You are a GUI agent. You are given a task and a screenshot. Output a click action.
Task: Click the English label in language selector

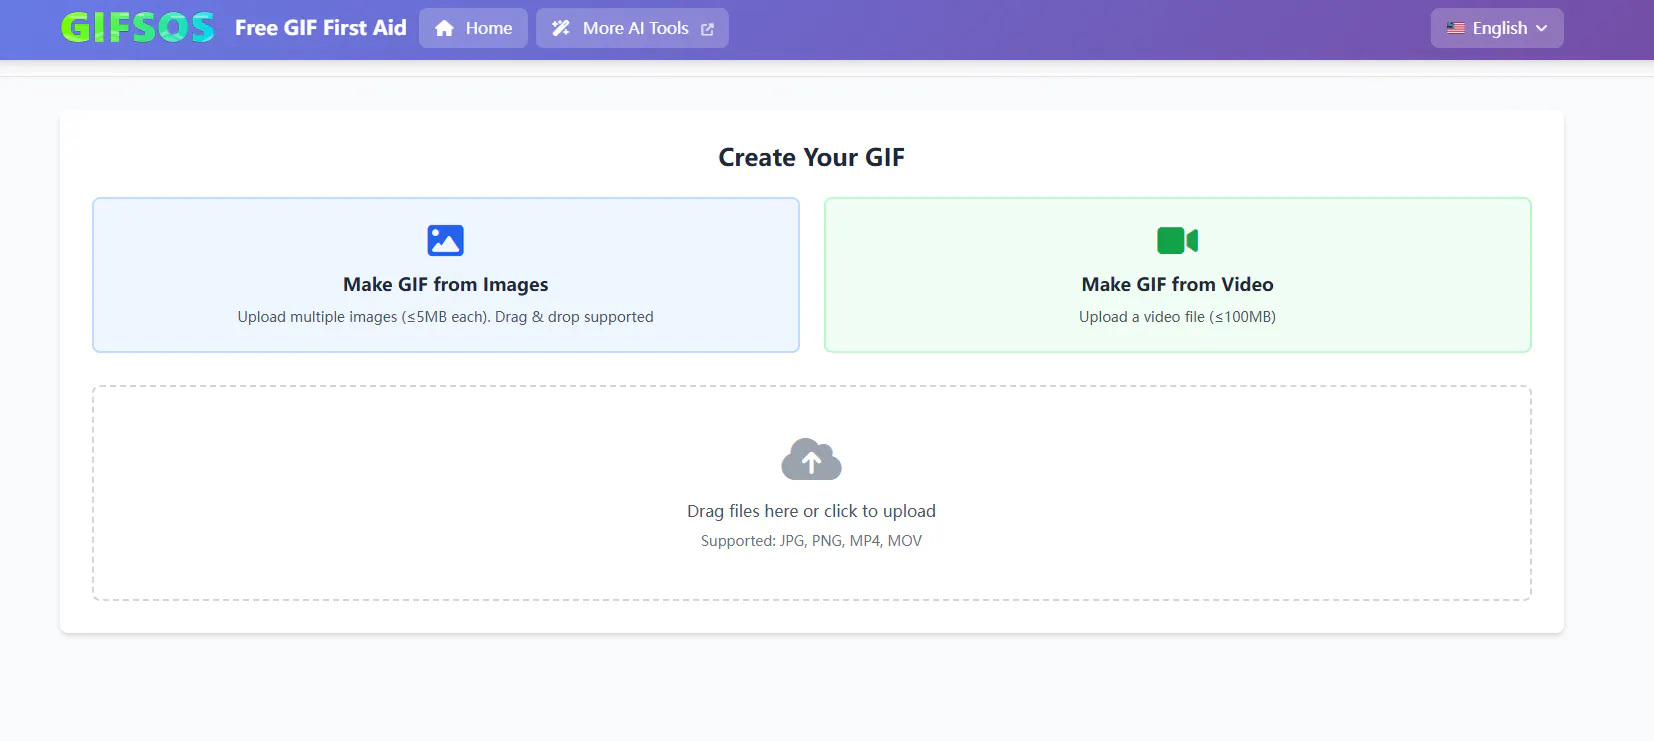tap(1500, 28)
